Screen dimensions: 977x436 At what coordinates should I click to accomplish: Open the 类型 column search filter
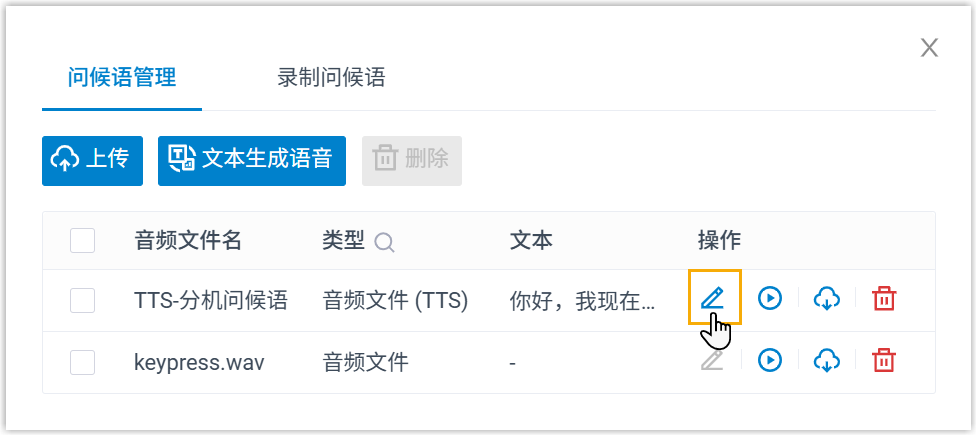point(384,241)
